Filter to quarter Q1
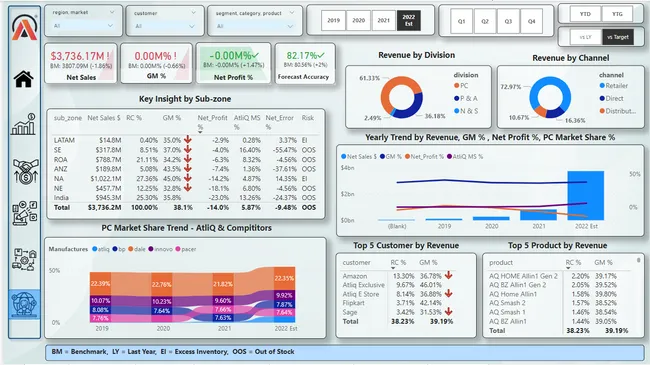Image resolution: width=650 pixels, height=365 pixels. click(x=461, y=21)
